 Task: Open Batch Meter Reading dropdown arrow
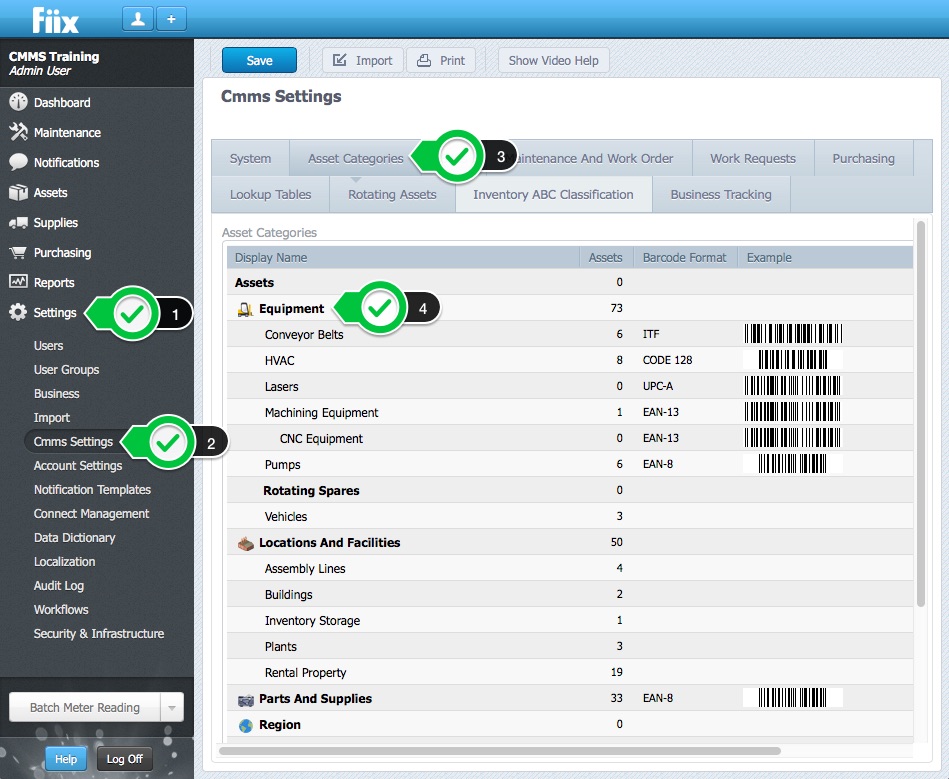172,708
